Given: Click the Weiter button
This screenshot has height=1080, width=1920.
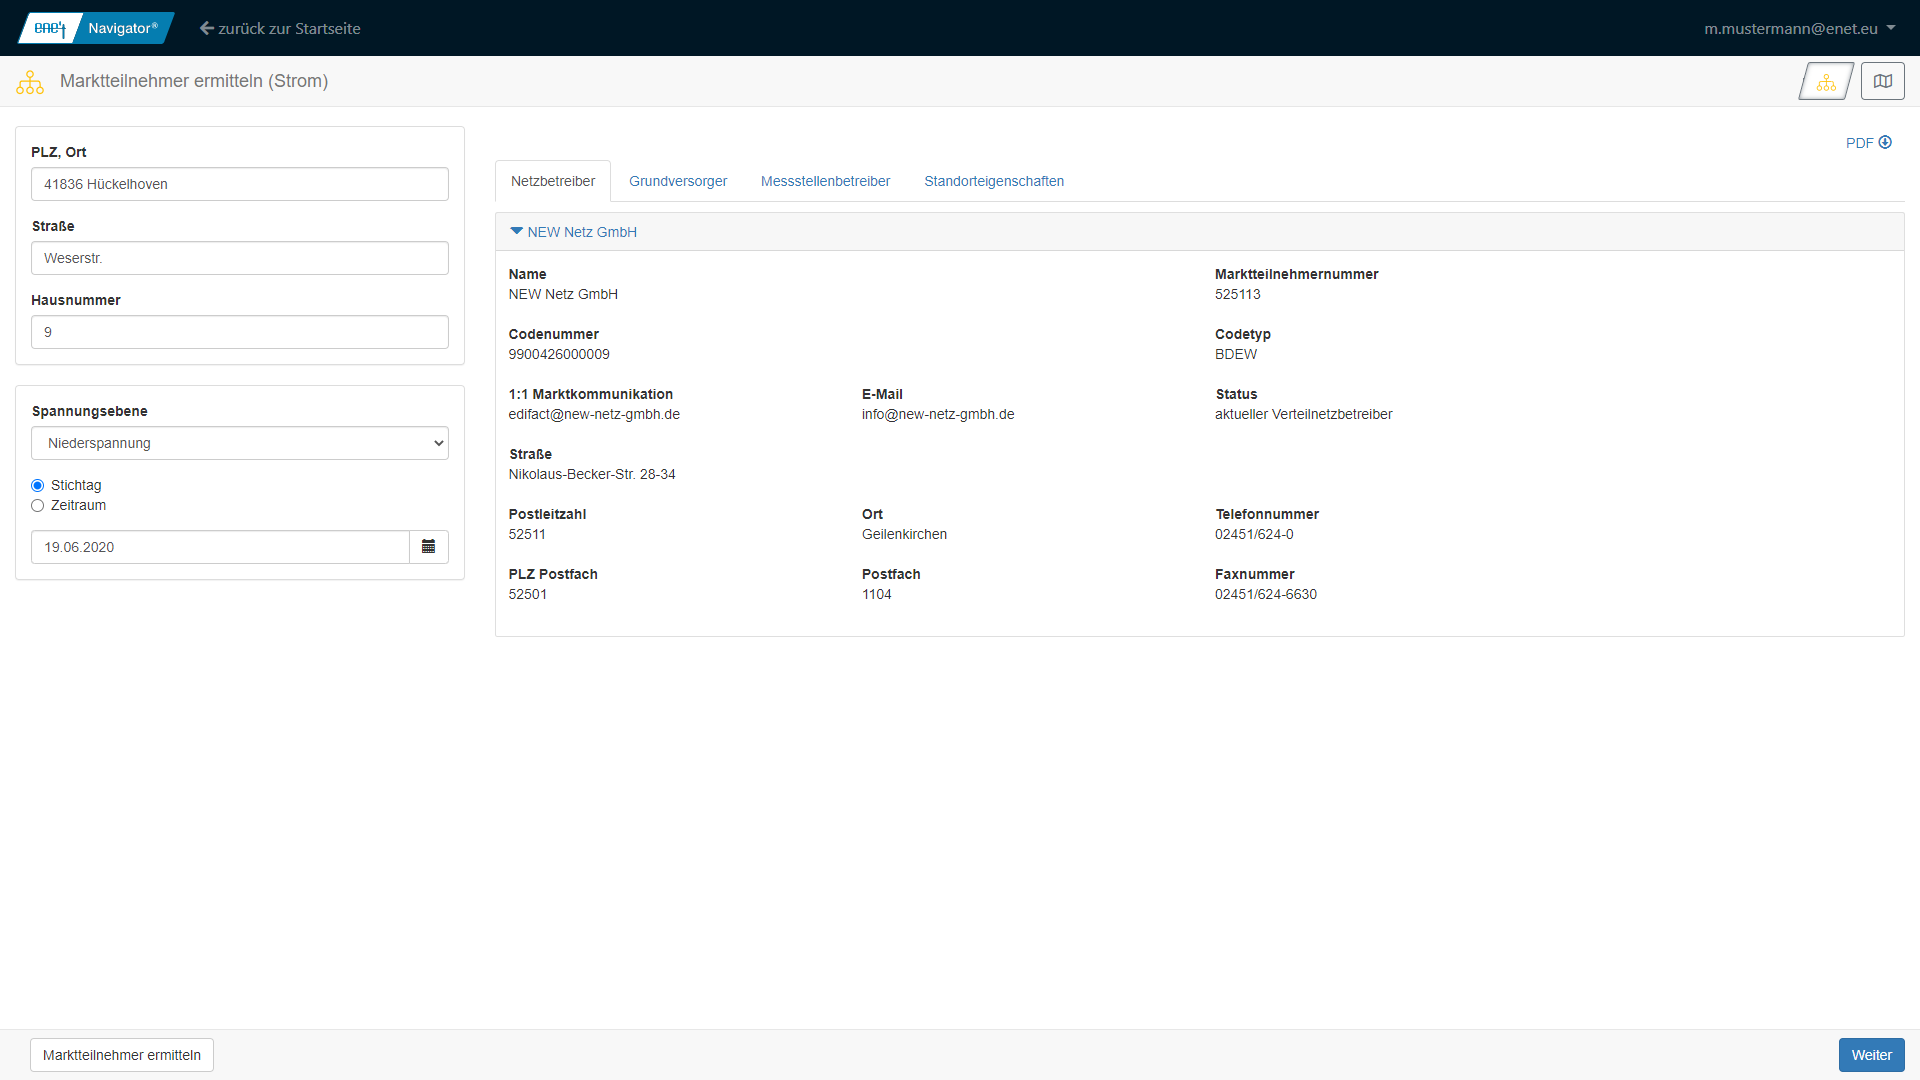Looking at the screenshot, I should 1870,1055.
